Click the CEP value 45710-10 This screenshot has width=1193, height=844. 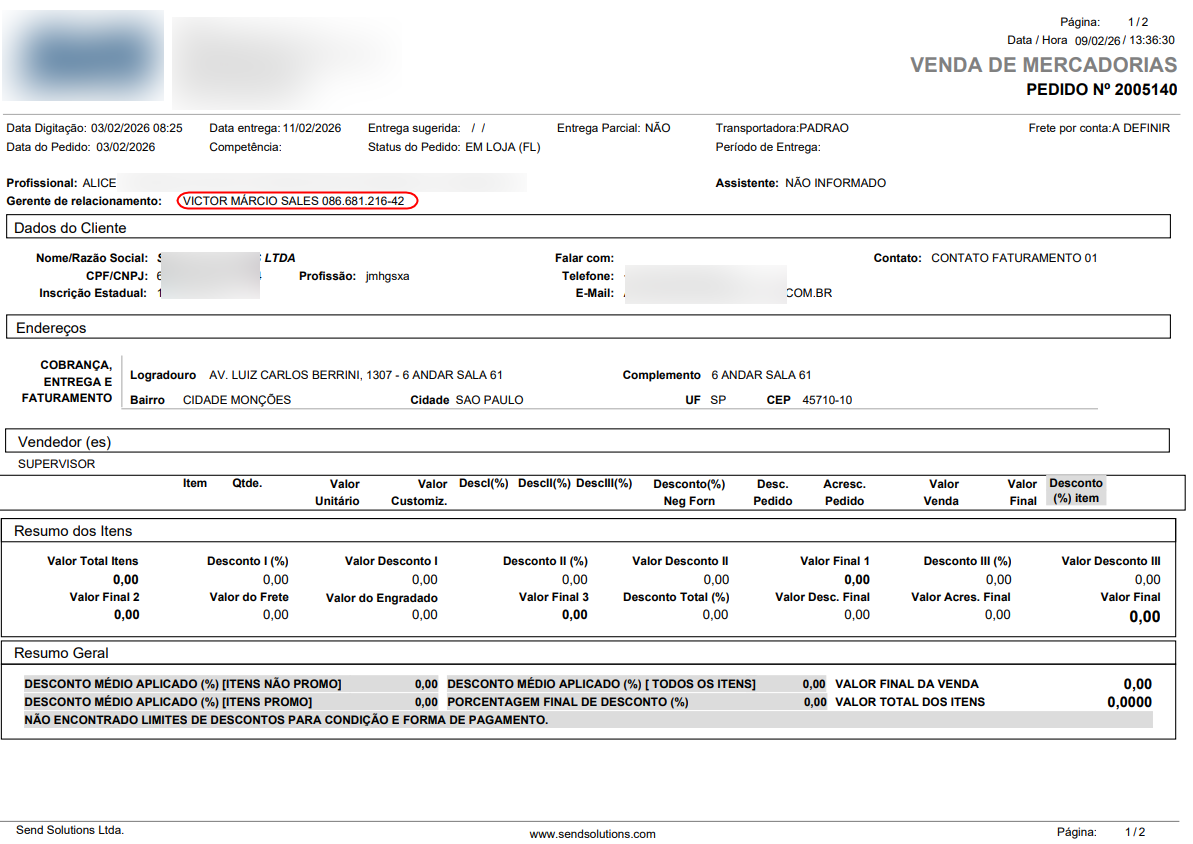(x=827, y=400)
